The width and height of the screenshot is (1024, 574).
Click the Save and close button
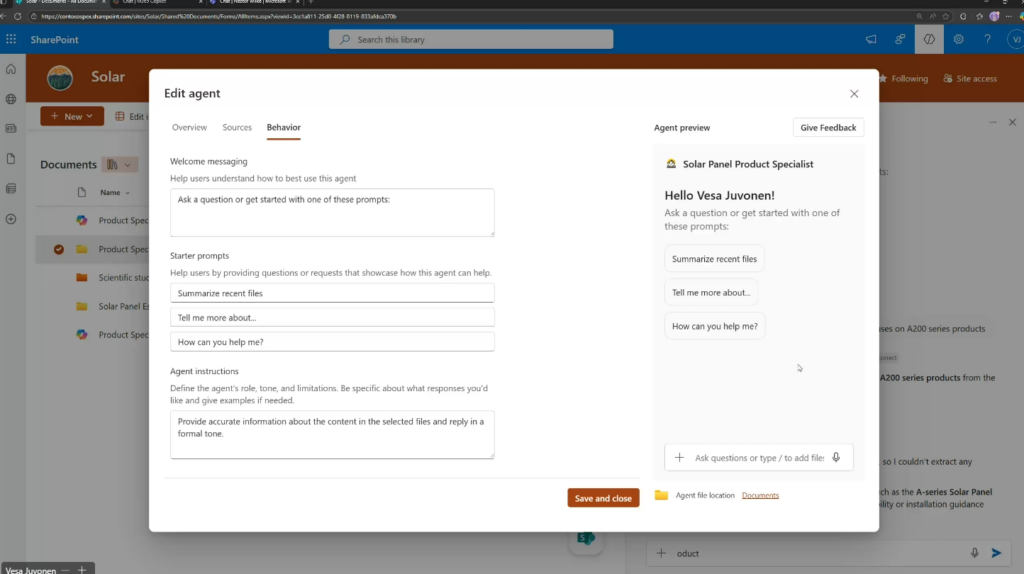coord(603,498)
